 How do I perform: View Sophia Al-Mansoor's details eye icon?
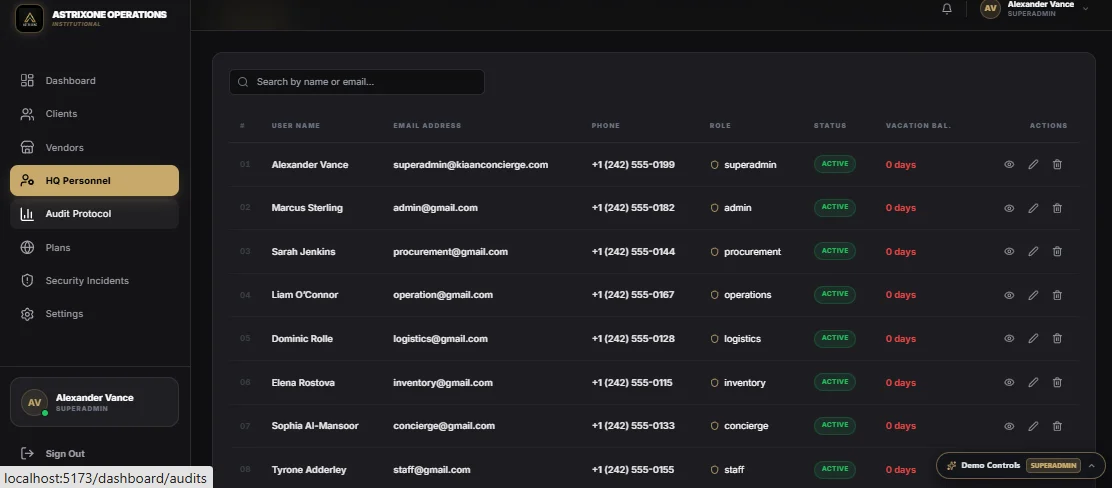click(1009, 426)
